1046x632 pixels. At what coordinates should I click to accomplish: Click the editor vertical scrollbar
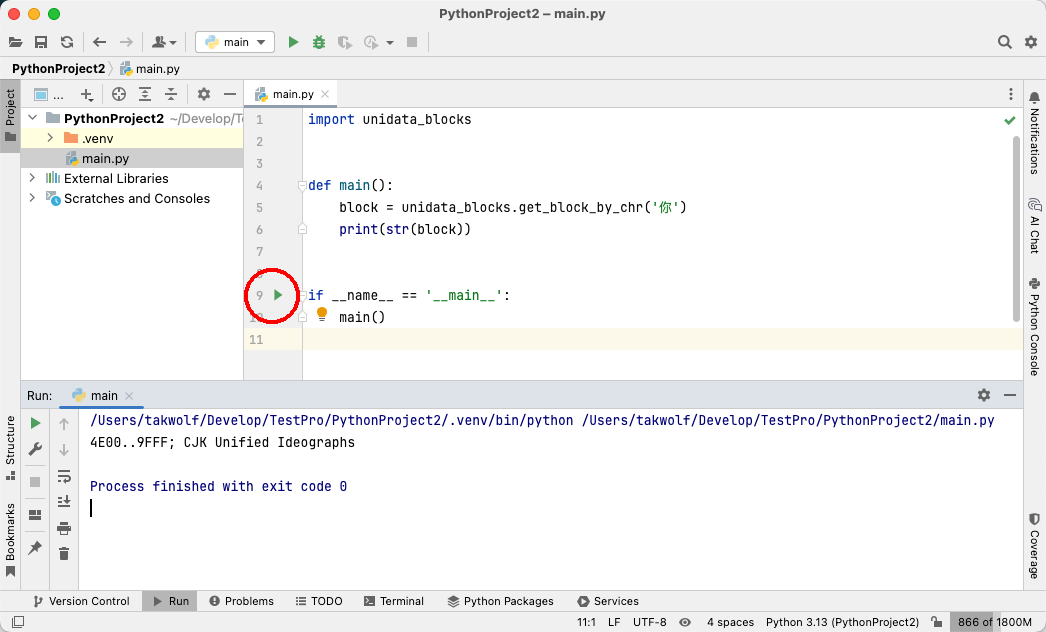(x=1016, y=228)
